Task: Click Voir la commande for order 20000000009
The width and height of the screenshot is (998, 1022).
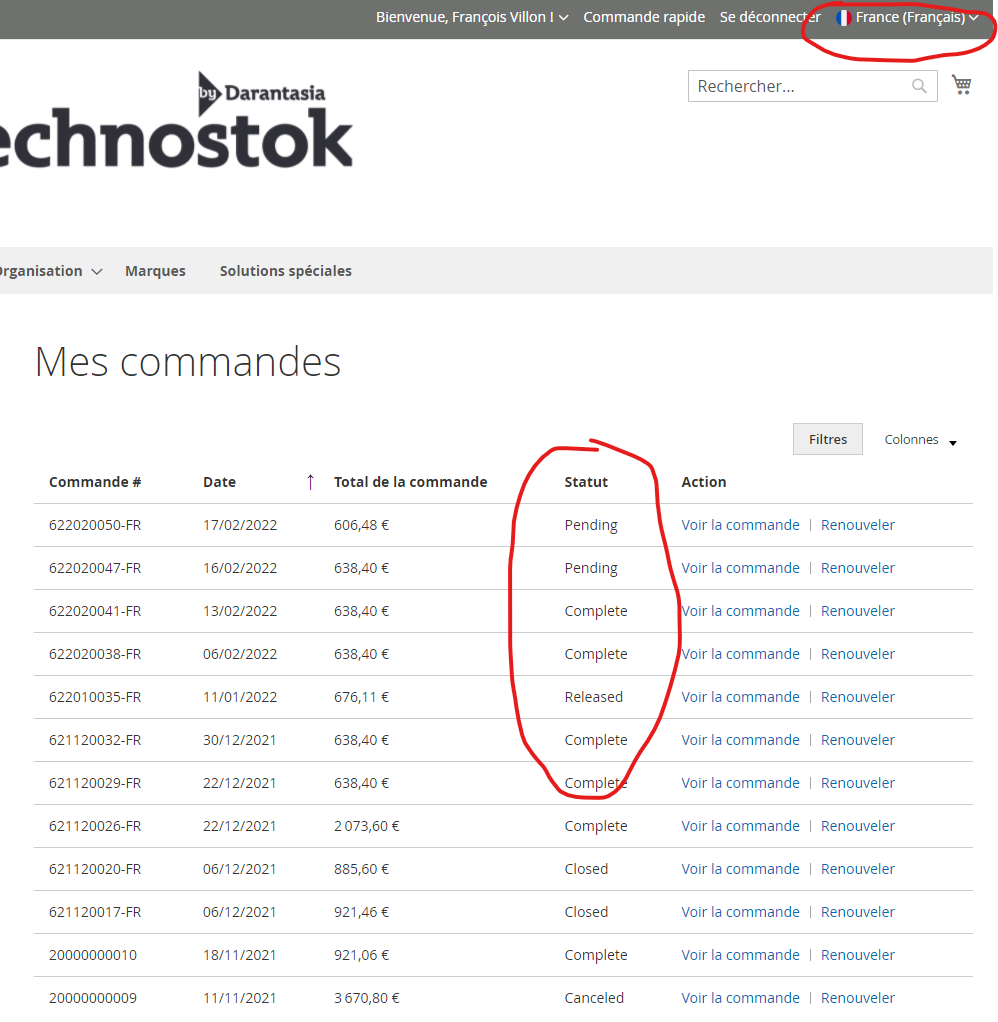Action: coord(740,998)
